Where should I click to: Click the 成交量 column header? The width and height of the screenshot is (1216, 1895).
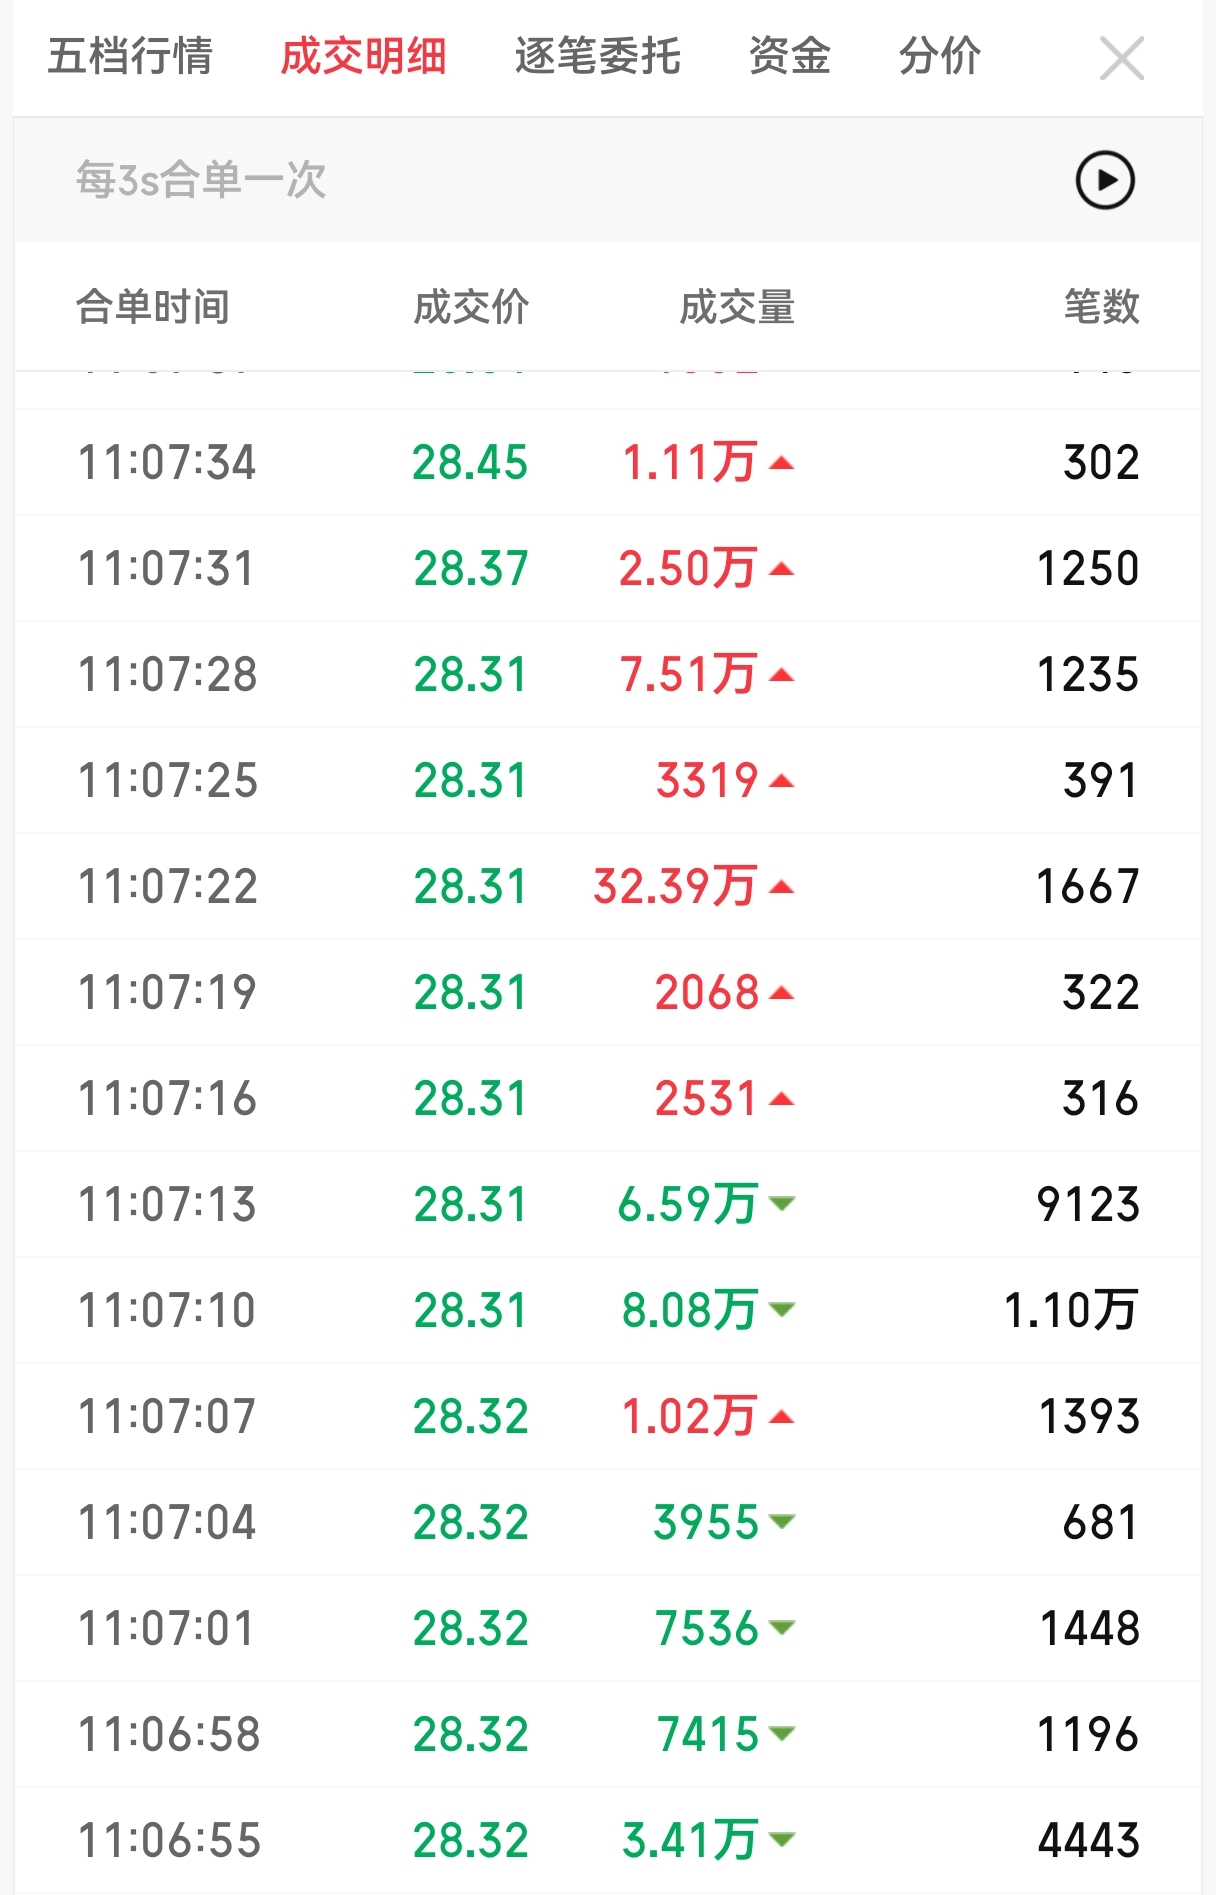pyautogui.click(x=737, y=307)
